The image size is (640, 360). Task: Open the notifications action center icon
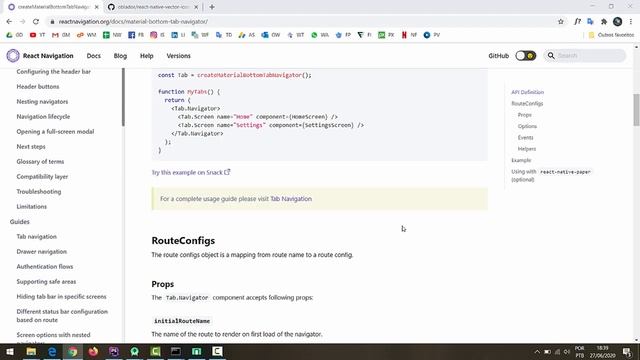click(627, 351)
